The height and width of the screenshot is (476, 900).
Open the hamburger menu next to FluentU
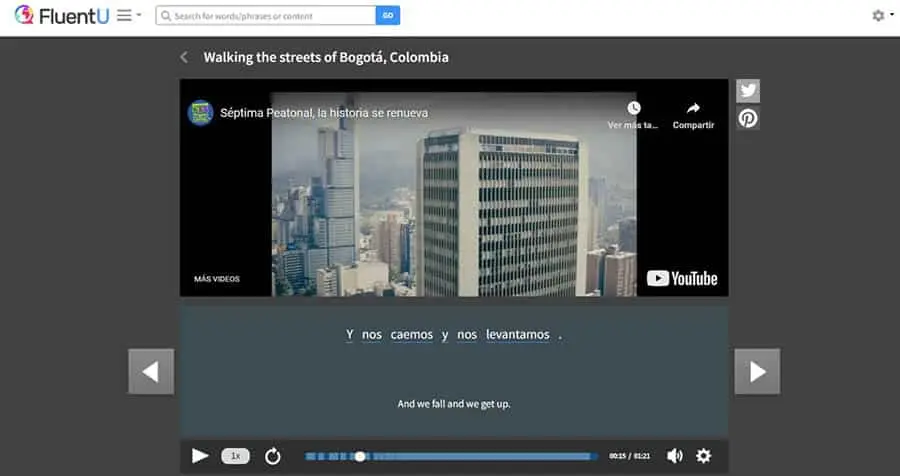pos(129,16)
